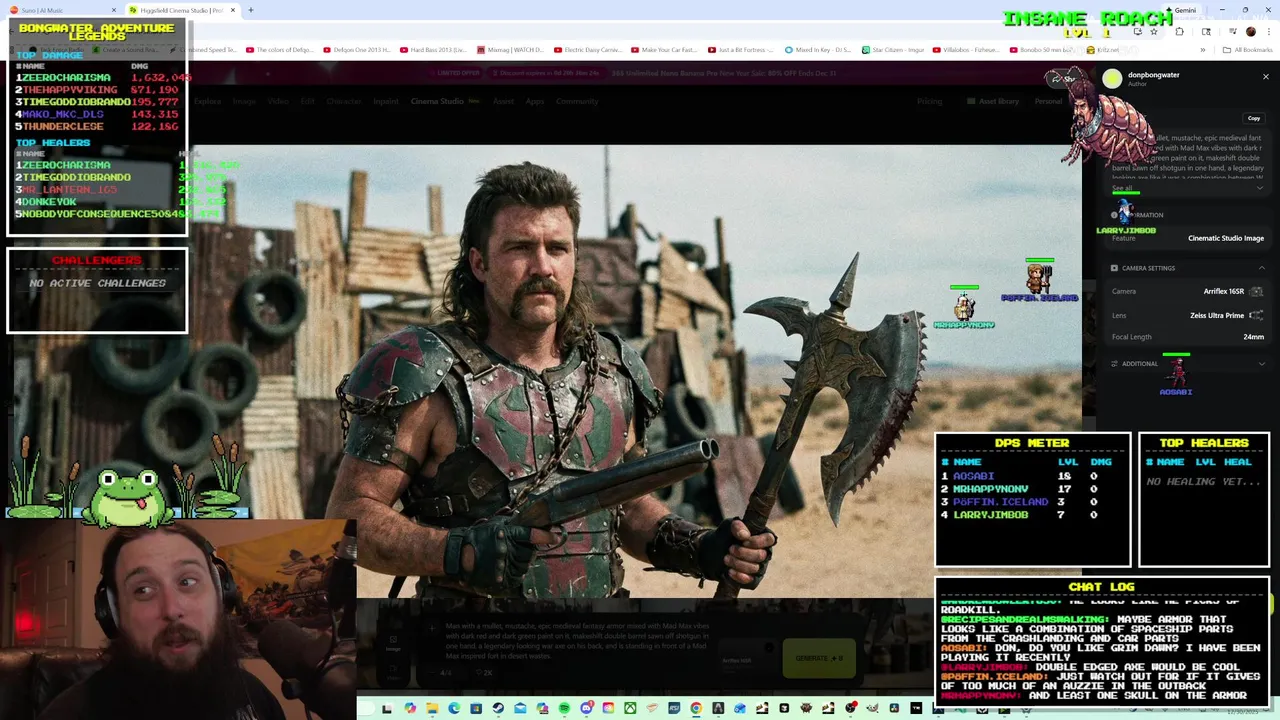Open Task View on the taskbar
1280x720 pixels.
point(387,708)
